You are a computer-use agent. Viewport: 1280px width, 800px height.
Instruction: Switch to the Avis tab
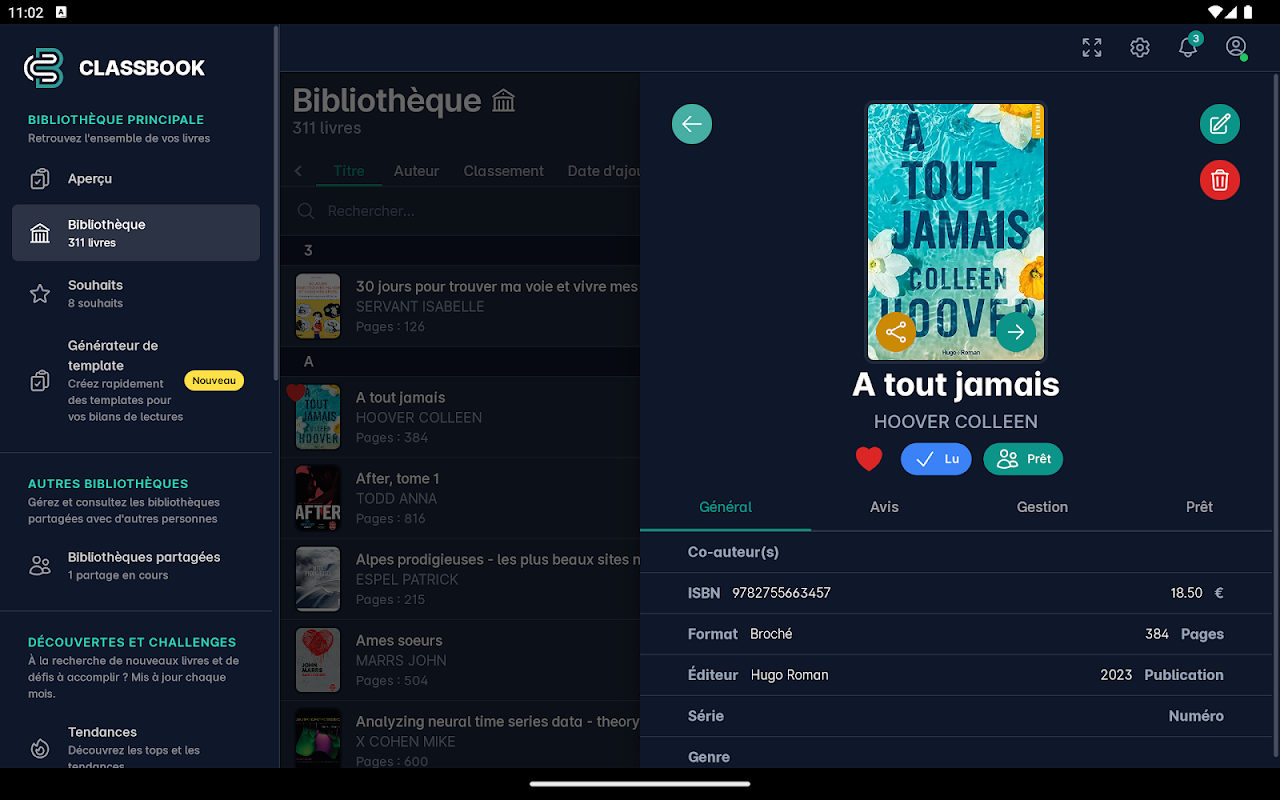[x=884, y=507]
